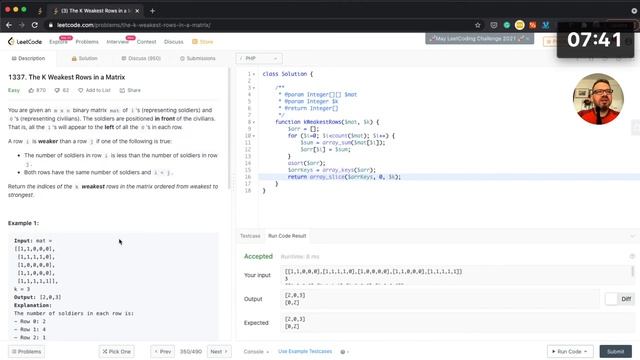640x360 pixels.
Task: Open the PHP language dropdown
Action: [x=259, y=58]
